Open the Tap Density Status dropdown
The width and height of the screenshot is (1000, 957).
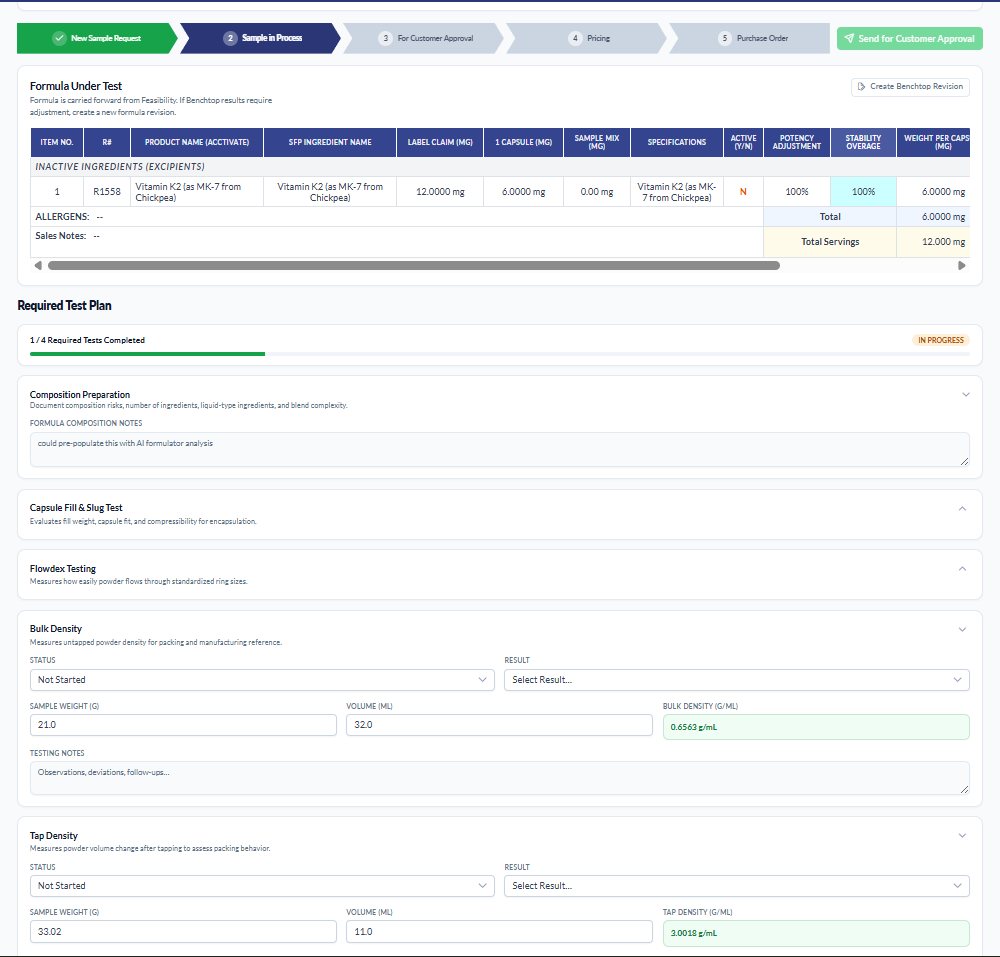click(262, 886)
